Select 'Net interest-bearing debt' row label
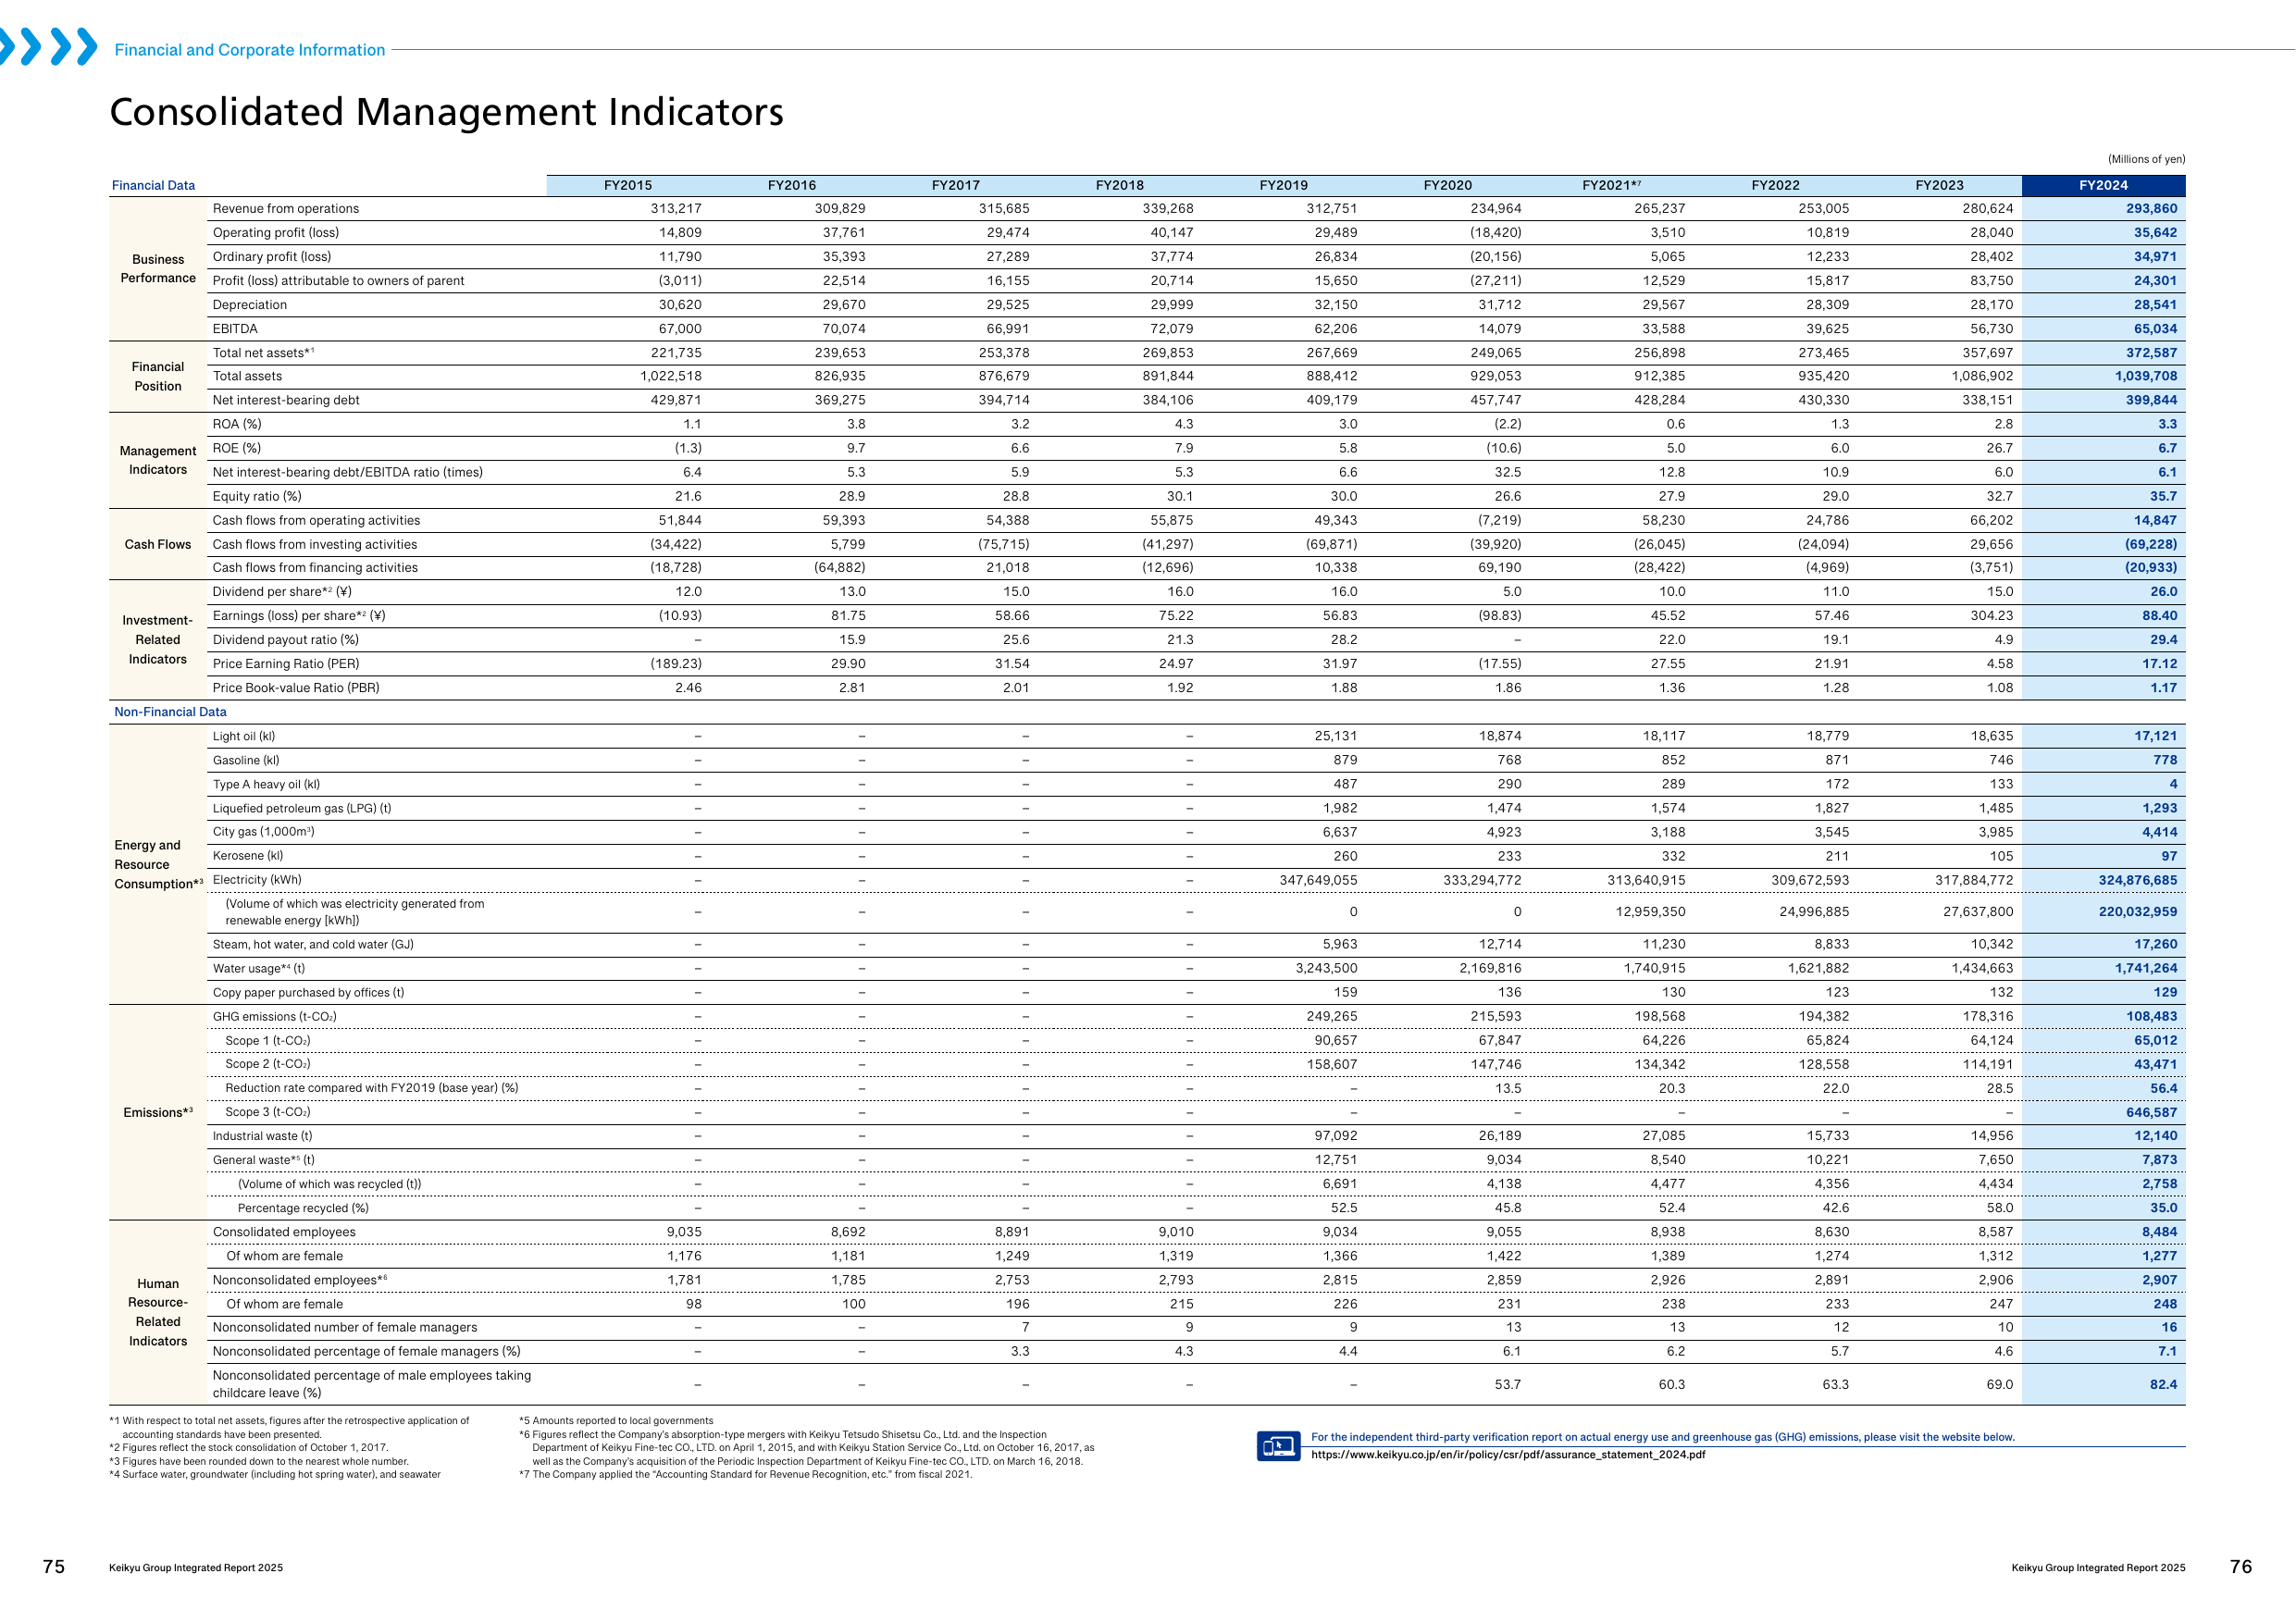Viewport: 2296px width, 1623px height. 286,400
